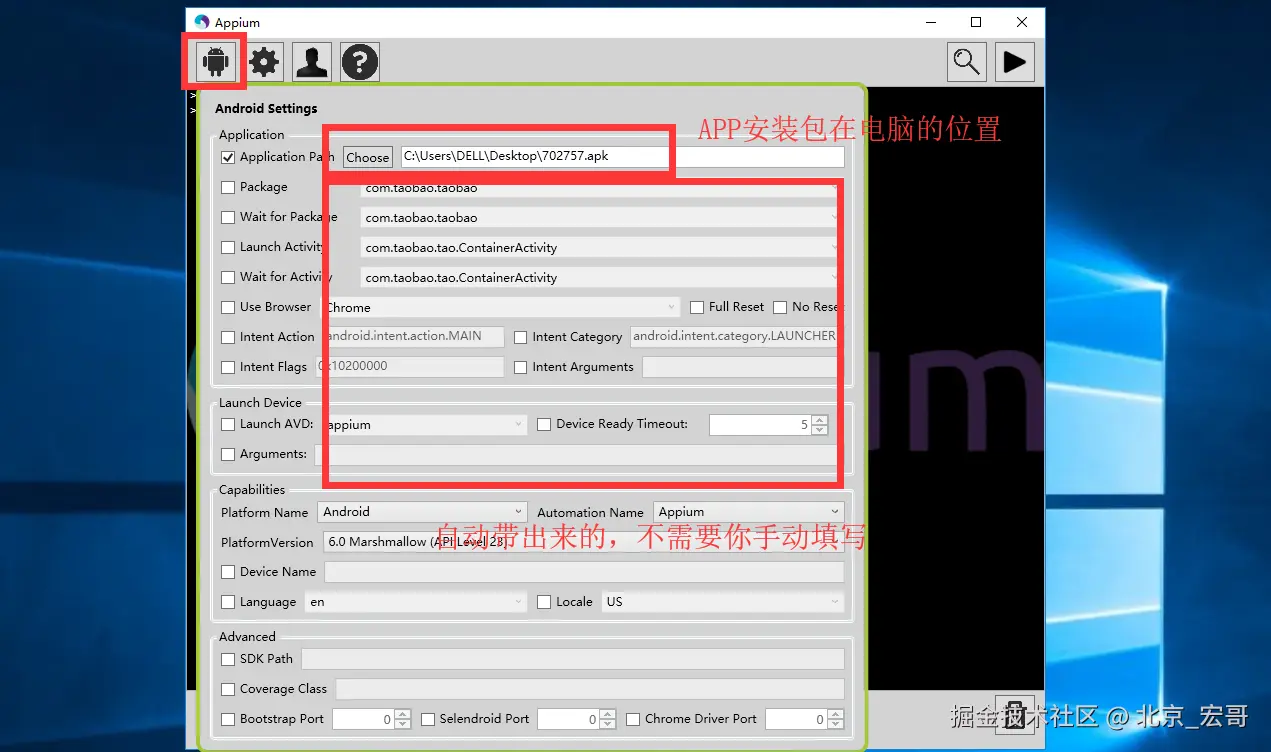This screenshot has height=752, width=1271.
Task: Check the SDK Path option
Action: (x=228, y=659)
